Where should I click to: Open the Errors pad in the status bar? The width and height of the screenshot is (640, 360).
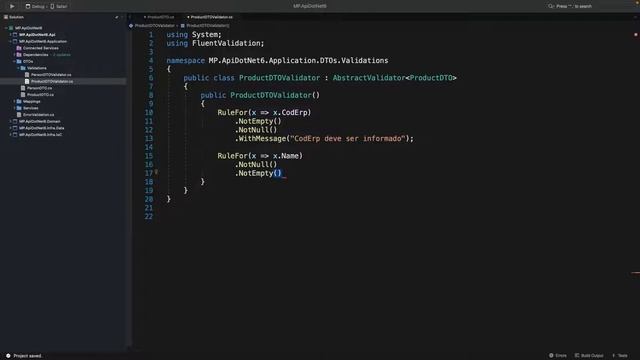click(558, 356)
